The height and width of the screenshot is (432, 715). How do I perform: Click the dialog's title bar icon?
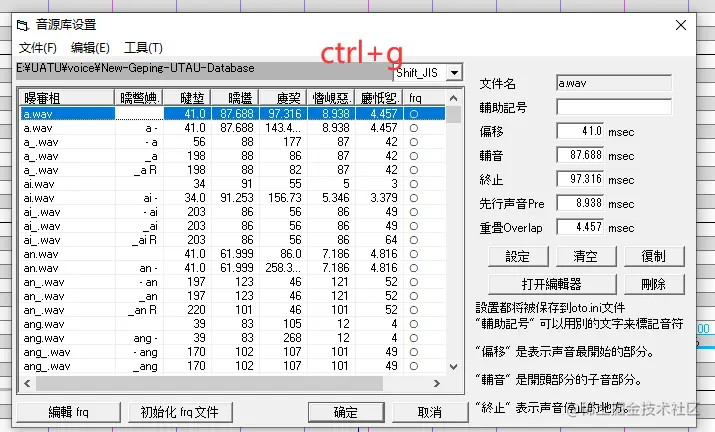[23, 26]
